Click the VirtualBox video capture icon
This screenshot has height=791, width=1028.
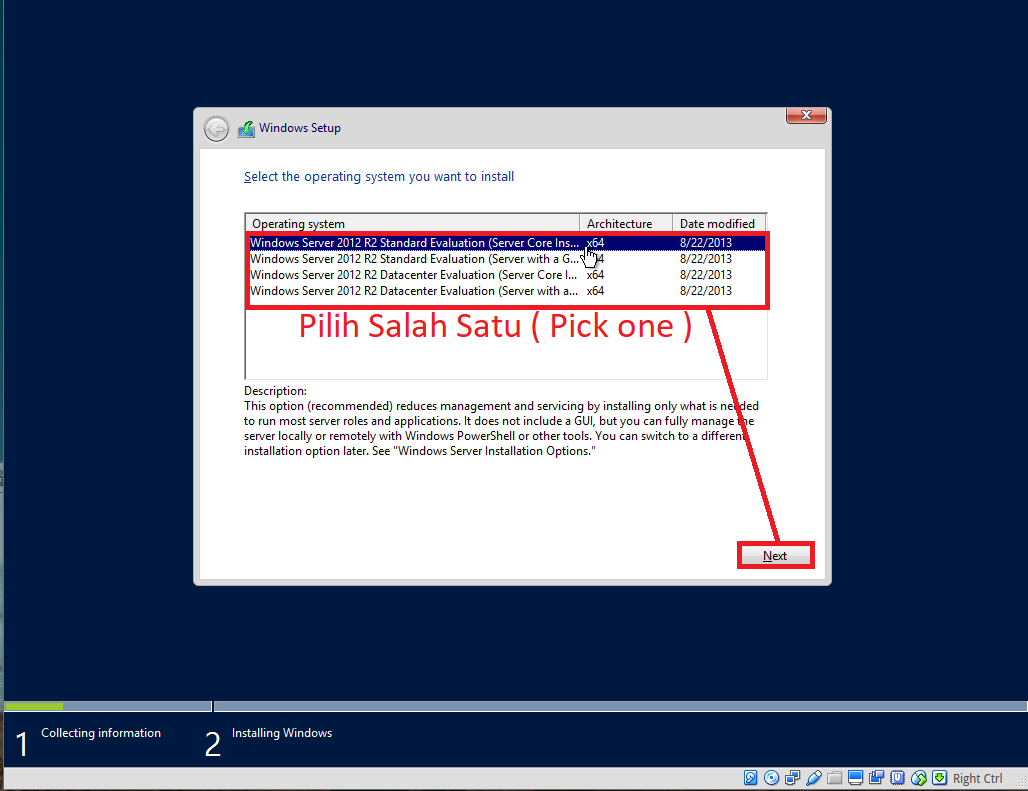click(877, 778)
